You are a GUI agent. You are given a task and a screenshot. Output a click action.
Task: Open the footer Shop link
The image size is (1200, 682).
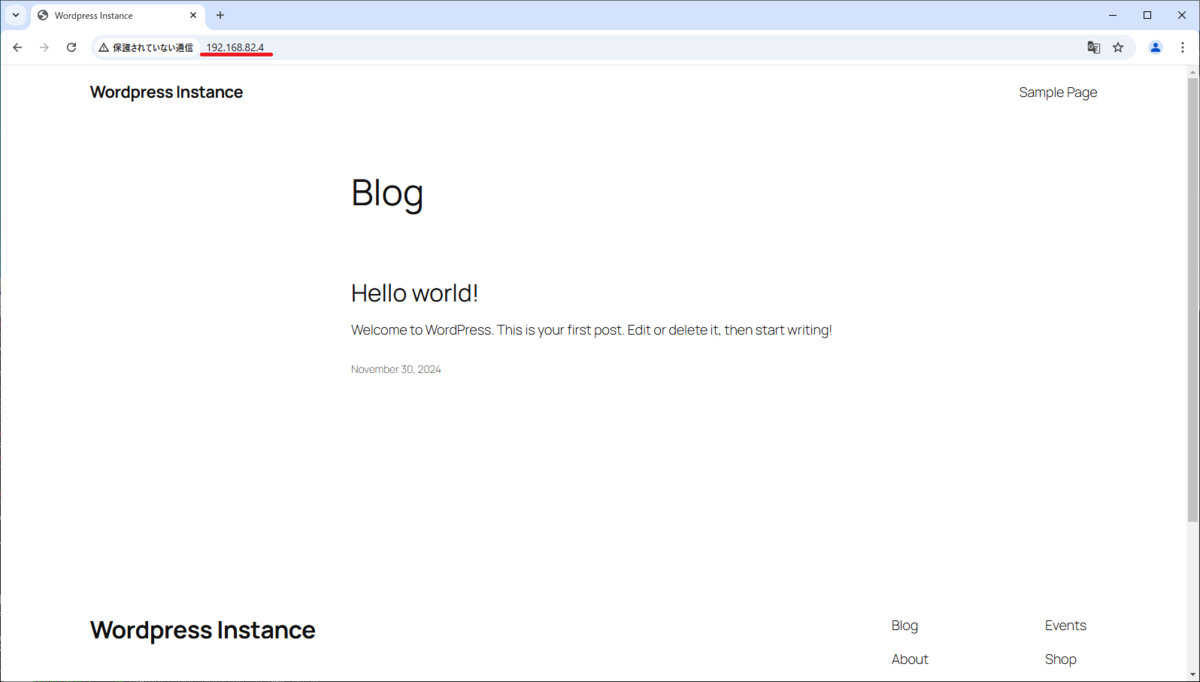pyautogui.click(x=1061, y=659)
